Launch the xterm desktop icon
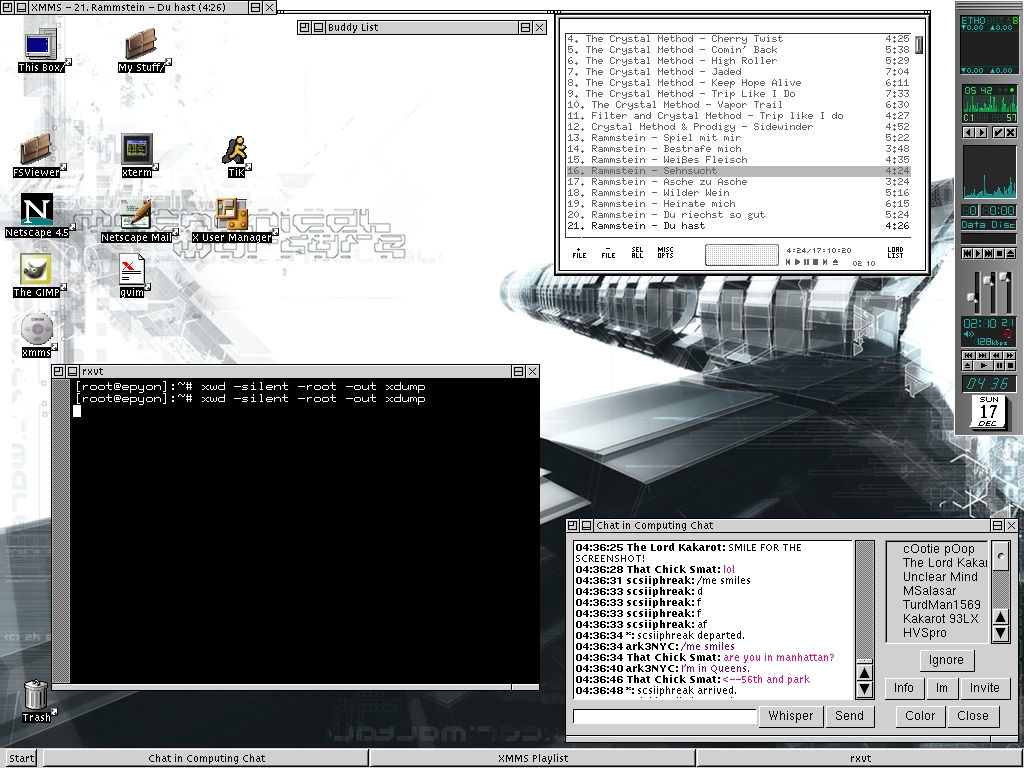 (137, 155)
